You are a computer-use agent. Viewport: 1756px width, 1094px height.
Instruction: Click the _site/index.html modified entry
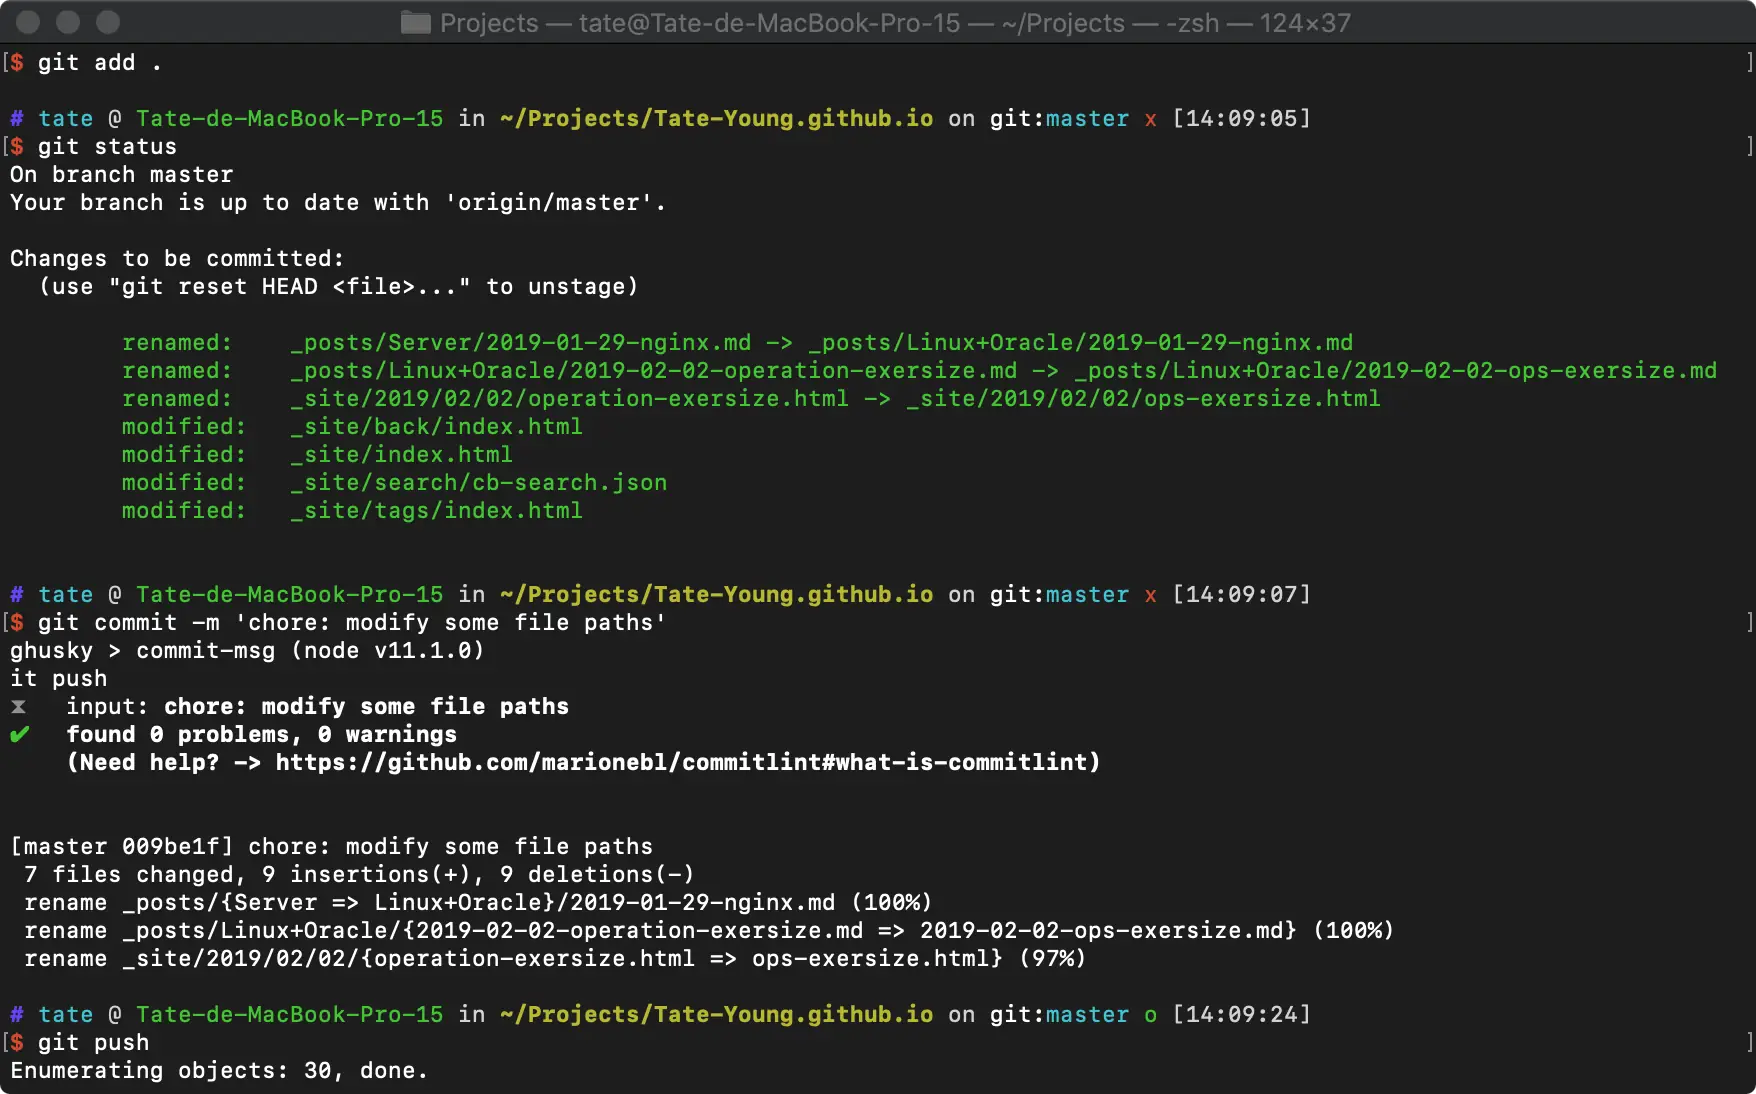(401, 454)
